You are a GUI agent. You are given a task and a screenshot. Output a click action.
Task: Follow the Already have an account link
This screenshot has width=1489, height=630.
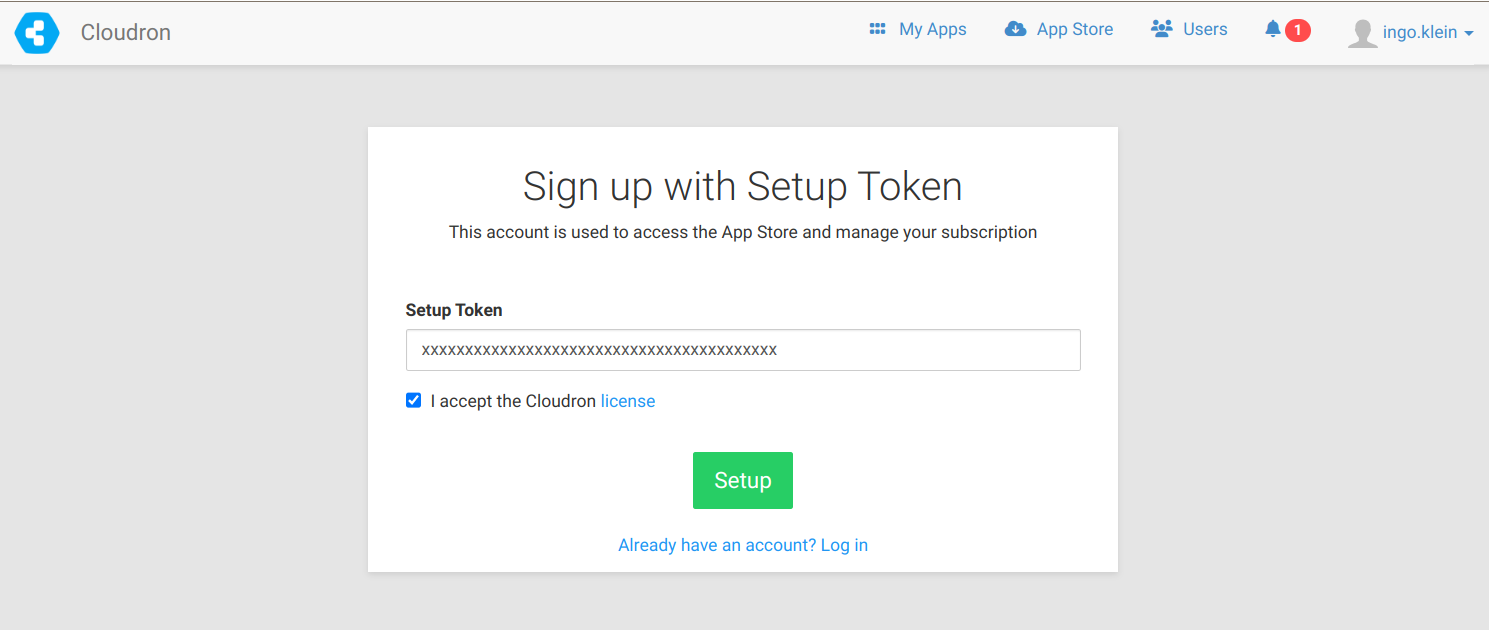pyautogui.click(x=743, y=545)
